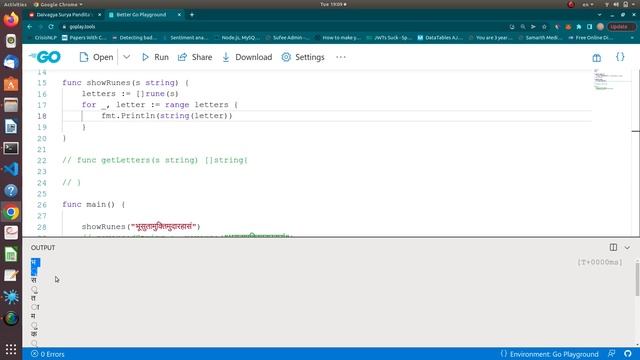Click the output panel scrollbar
Image resolution: width=640 pixels, height=360 pixels.
tap(637, 279)
